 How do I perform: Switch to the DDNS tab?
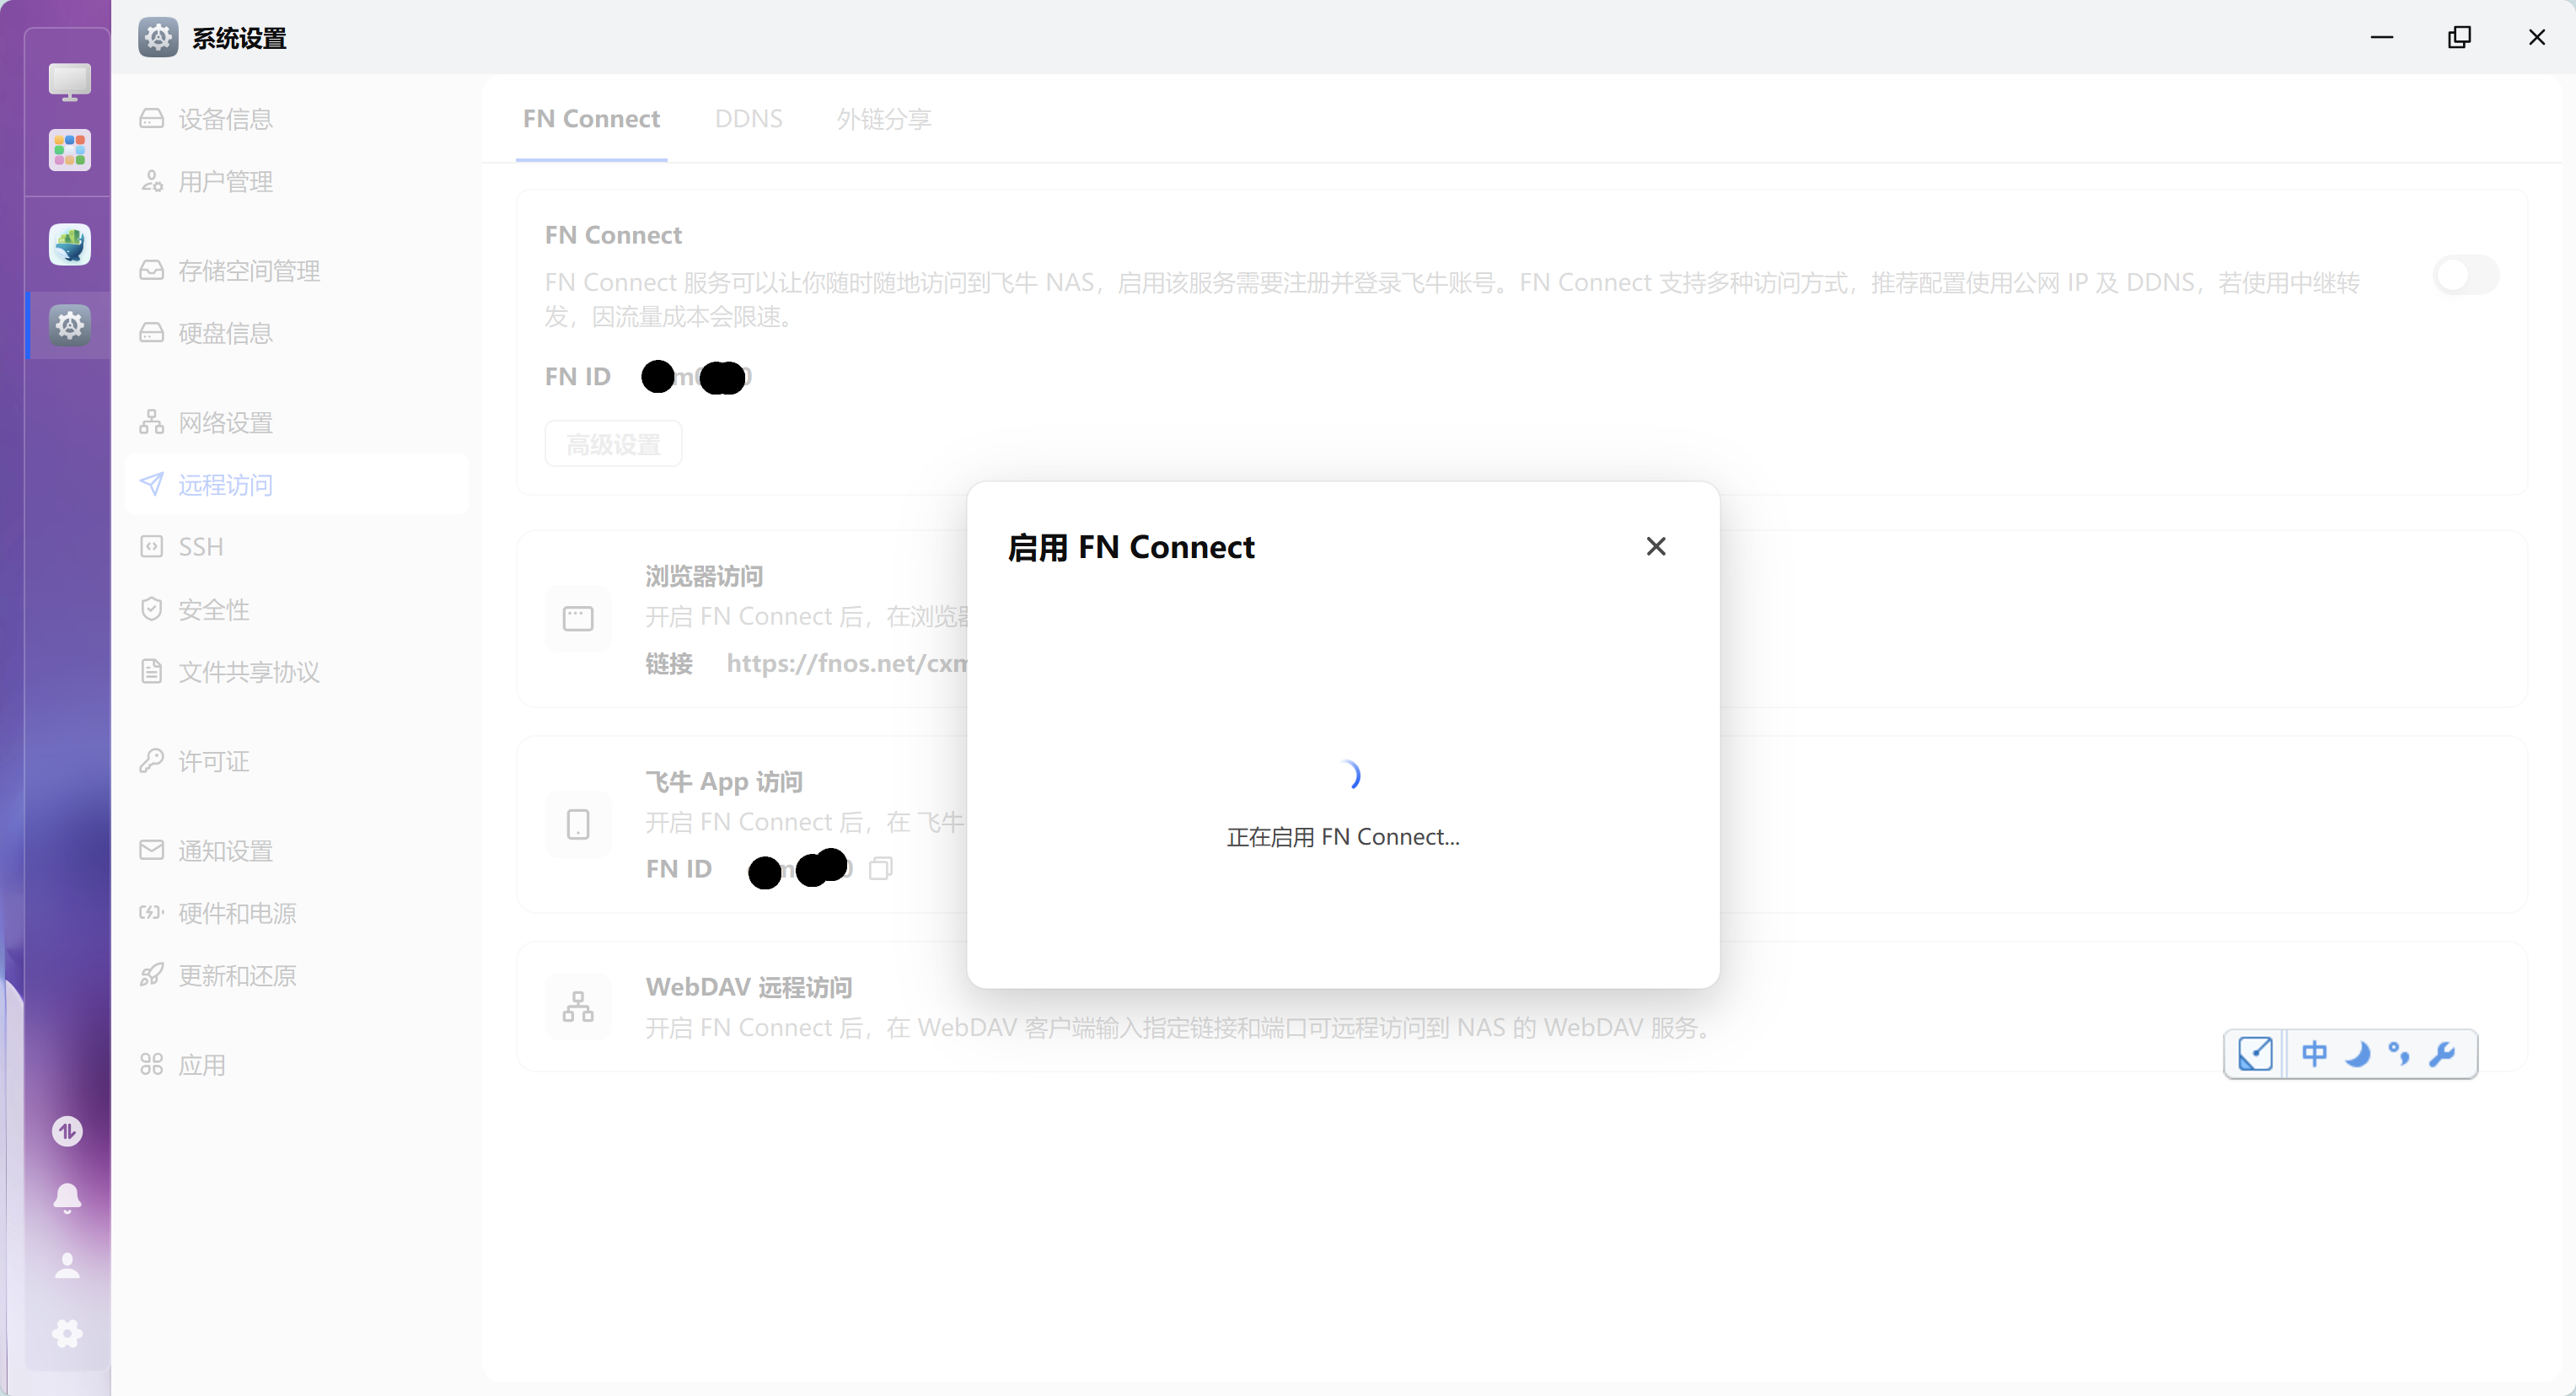(x=748, y=118)
